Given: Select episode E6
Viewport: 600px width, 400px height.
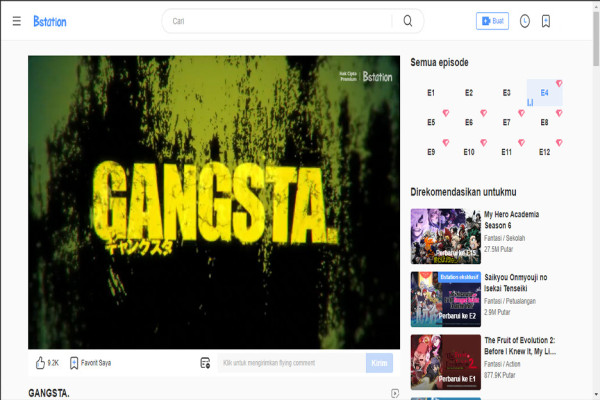Looking at the screenshot, I should coord(469,122).
